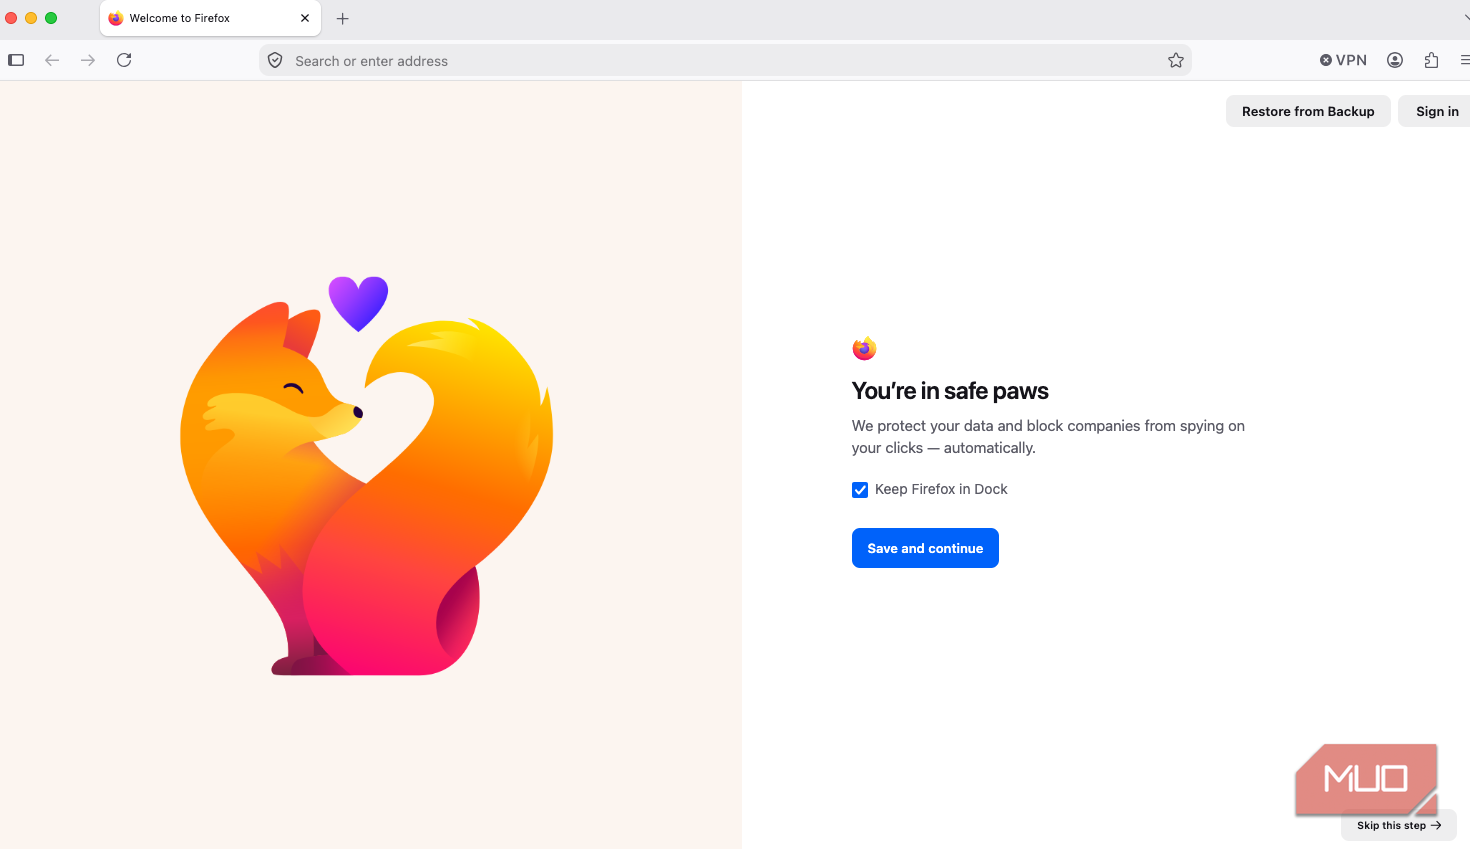Click the green fullscreen window button

51,18
